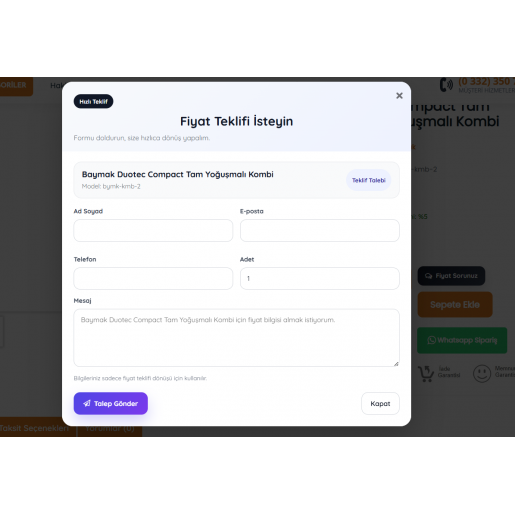
Task: Click the smiley satisfaction guarantee icon
Action: (x=482, y=373)
